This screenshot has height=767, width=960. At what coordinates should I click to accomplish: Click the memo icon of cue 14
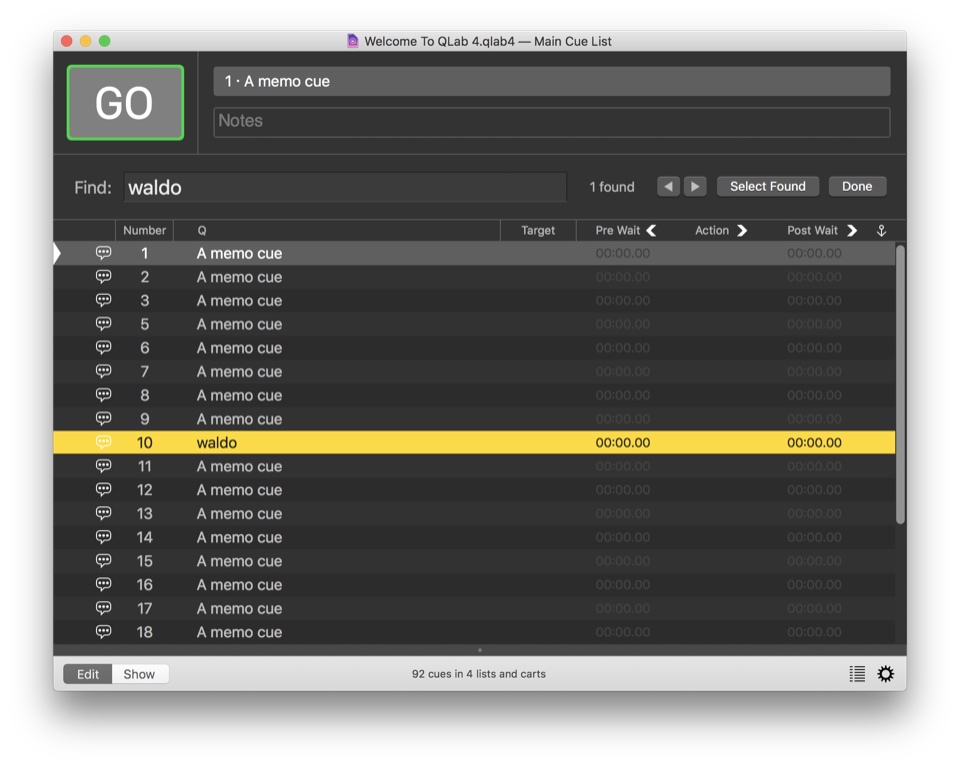(x=103, y=537)
